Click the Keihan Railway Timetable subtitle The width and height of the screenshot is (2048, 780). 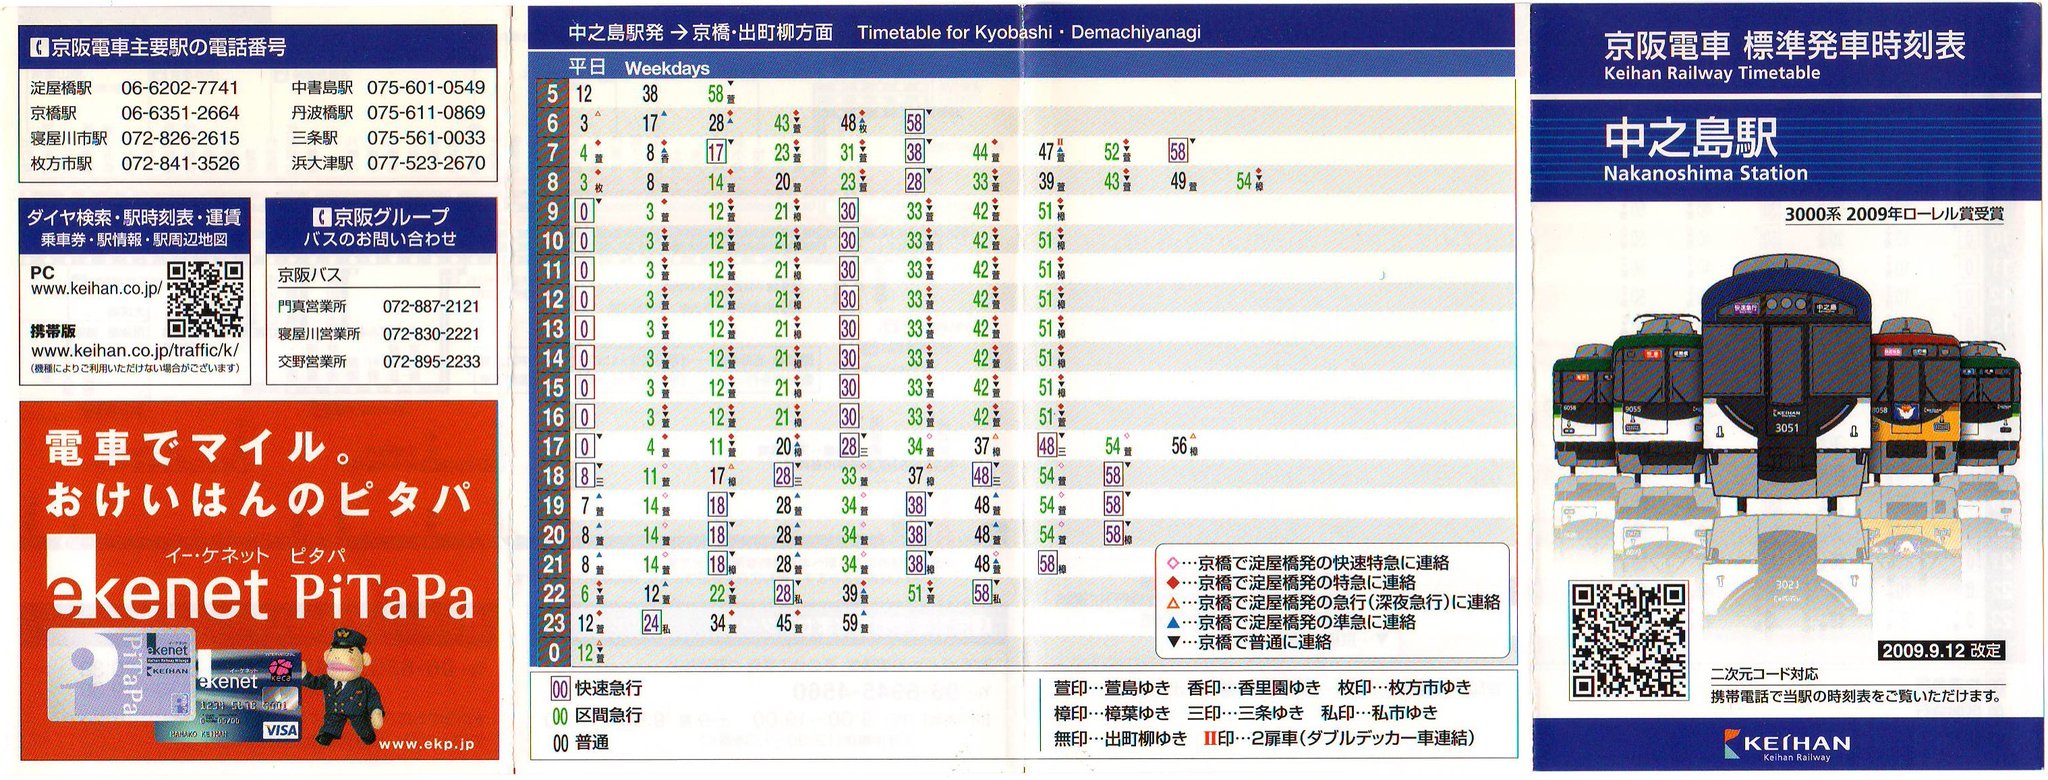coord(1711,73)
